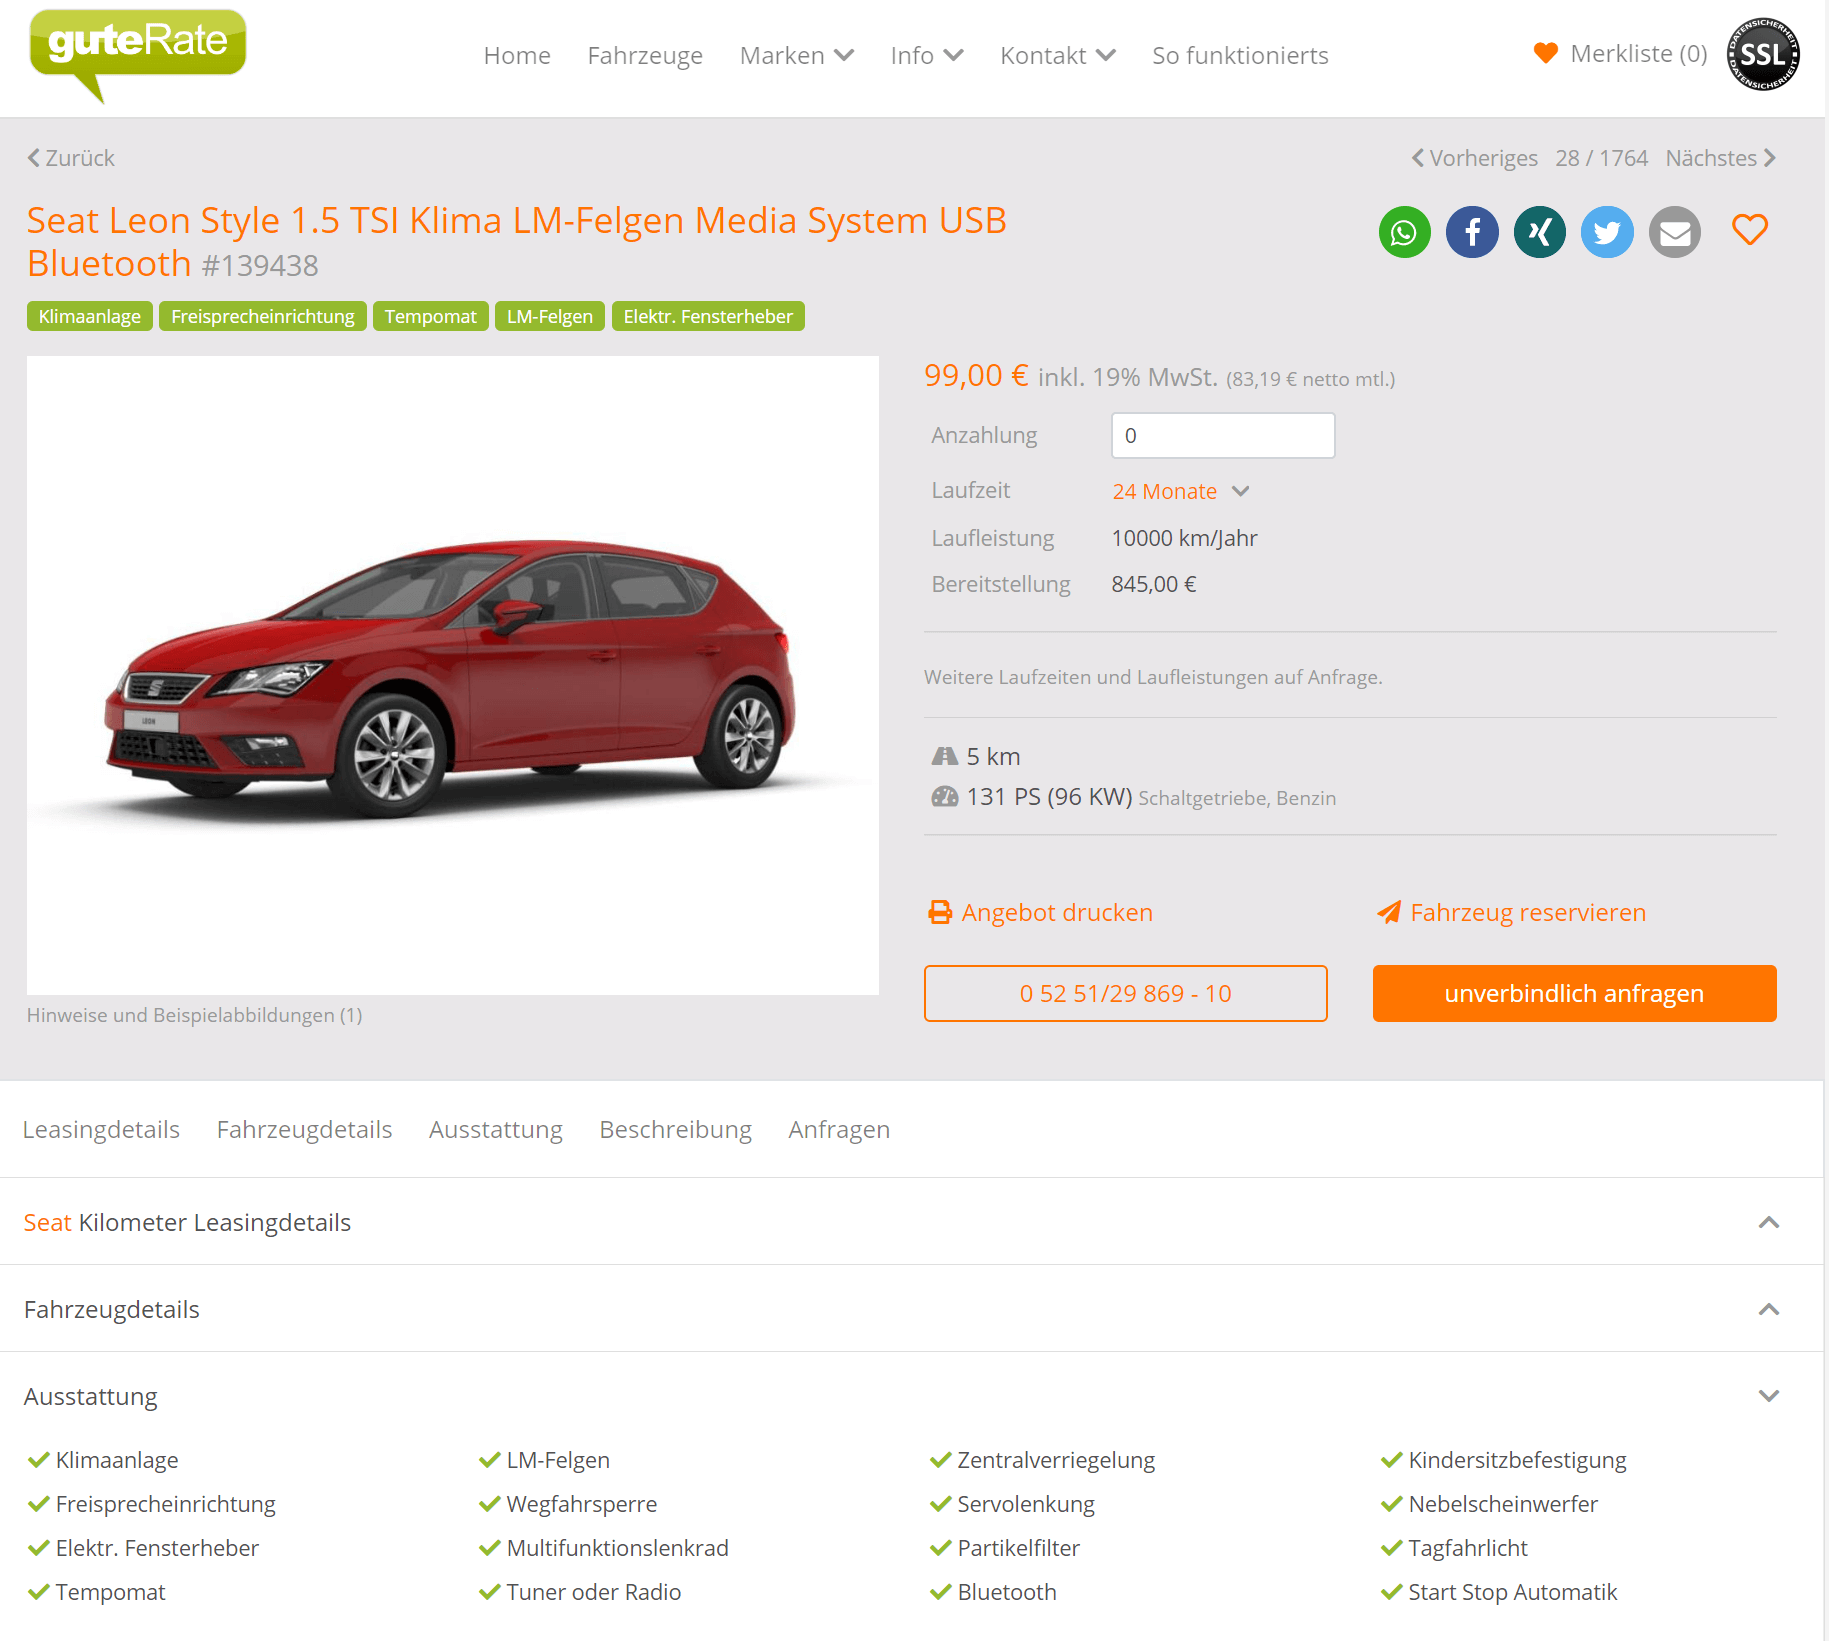Go back with Zurück link
Viewport: 1829px width, 1641px height.
[x=71, y=158]
